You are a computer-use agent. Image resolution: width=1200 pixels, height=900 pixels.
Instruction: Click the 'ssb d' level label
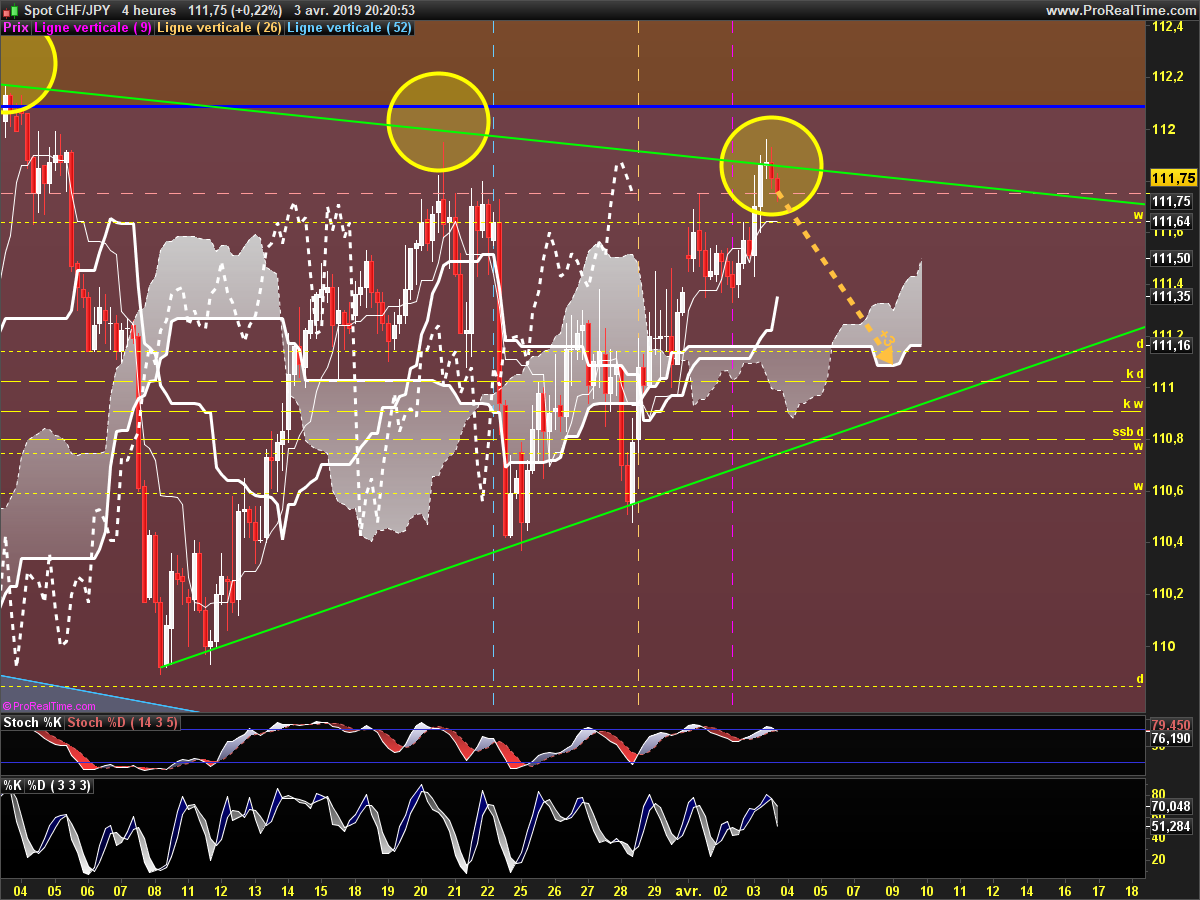[x=1128, y=432]
